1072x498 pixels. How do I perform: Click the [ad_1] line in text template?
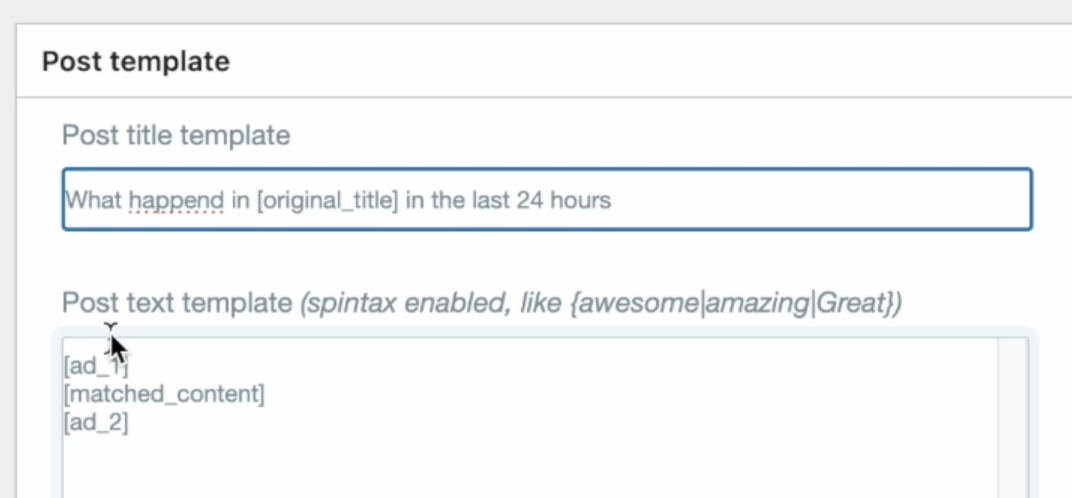click(95, 368)
